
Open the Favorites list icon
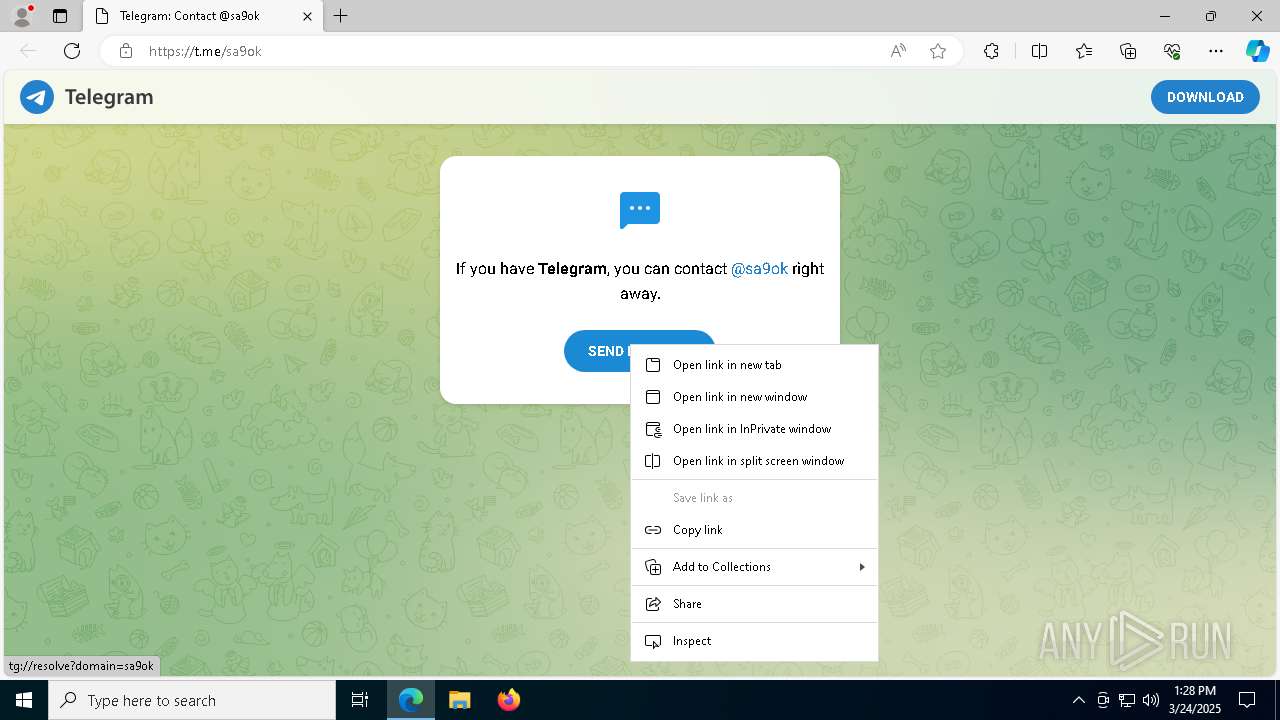1084,51
